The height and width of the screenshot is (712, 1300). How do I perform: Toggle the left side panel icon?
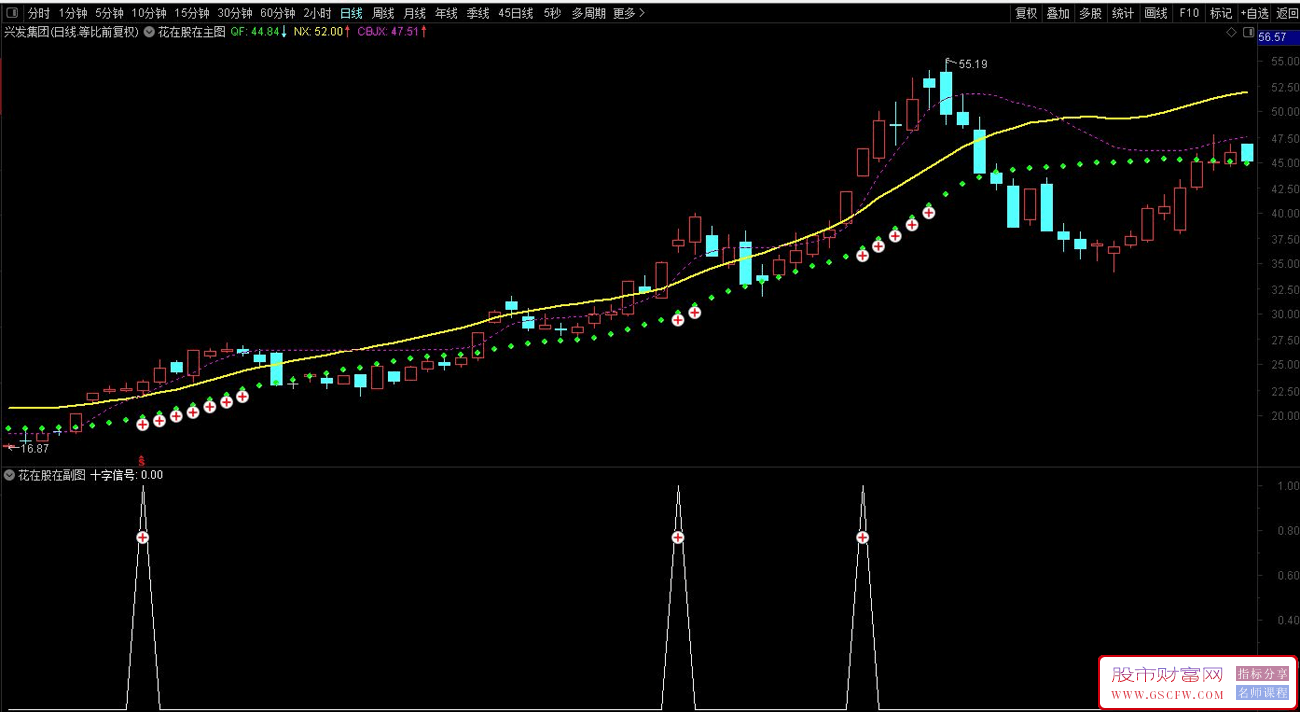coord(13,13)
